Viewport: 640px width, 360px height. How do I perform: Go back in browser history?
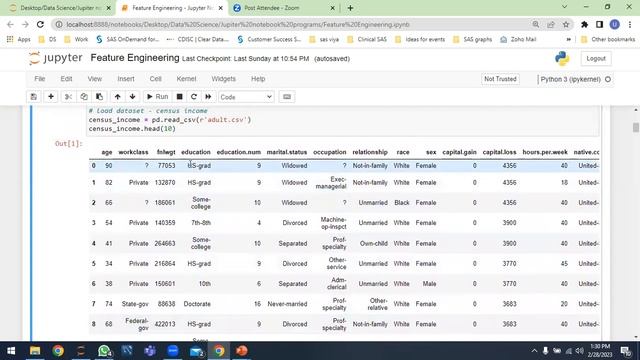point(11,24)
